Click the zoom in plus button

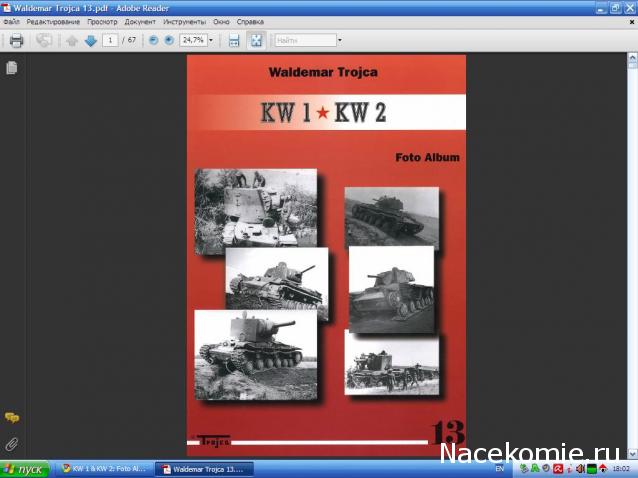(x=169, y=40)
